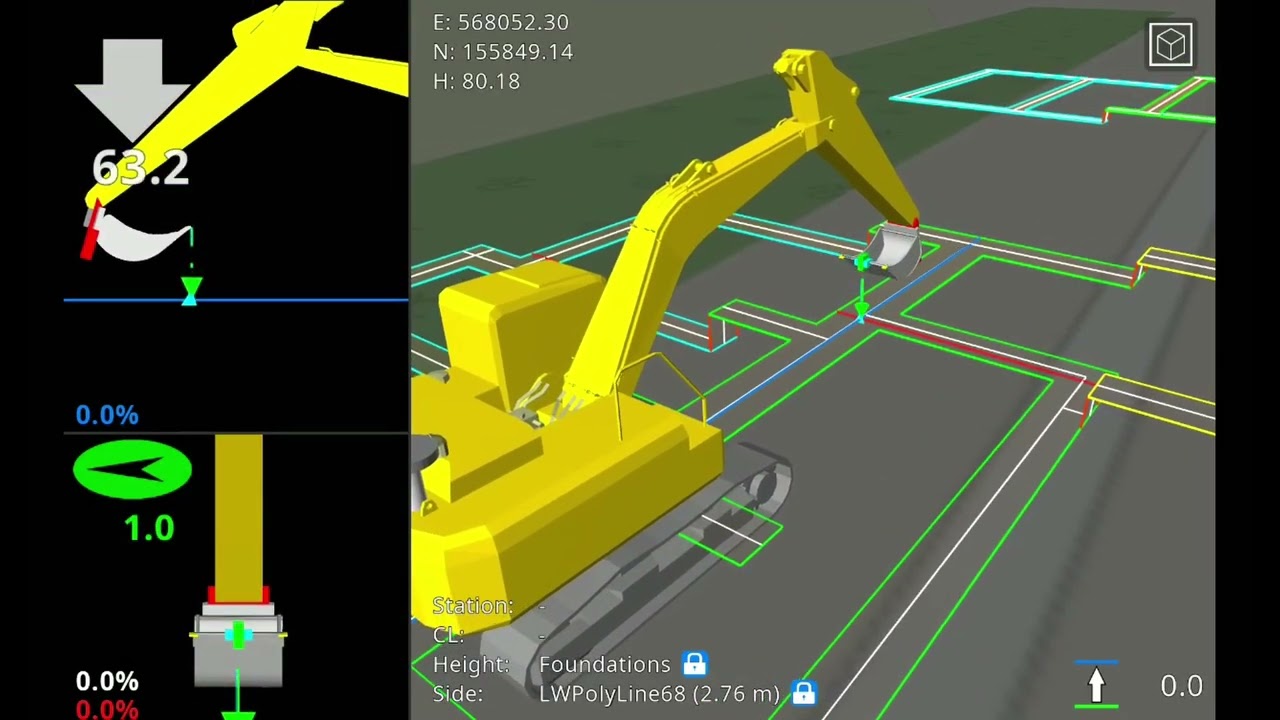Open the 3D view cube icon

pos(1170,45)
